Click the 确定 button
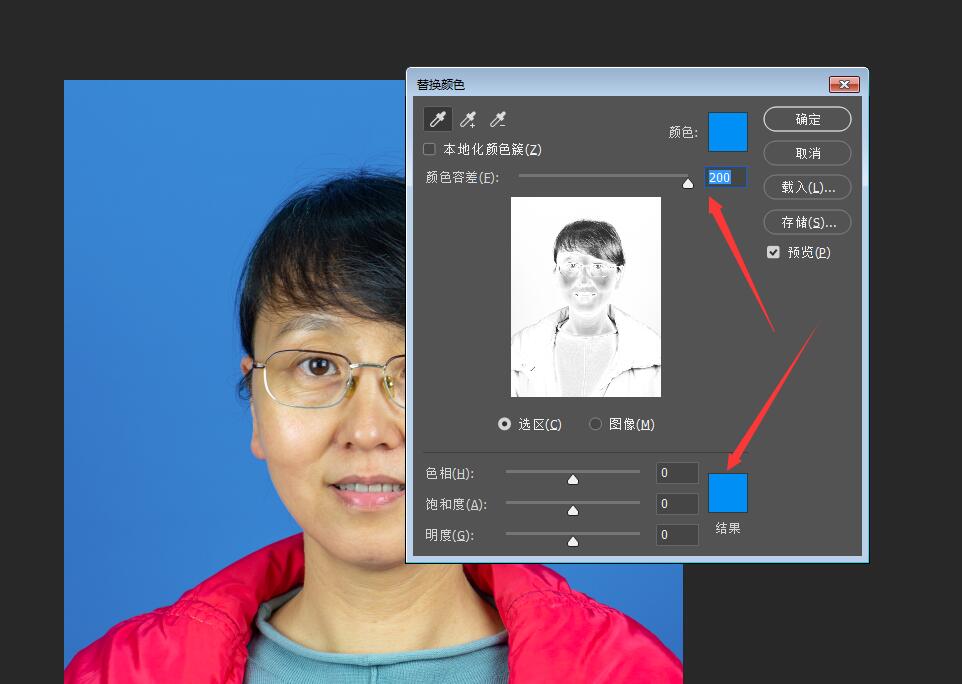The image size is (962, 684). [x=807, y=118]
